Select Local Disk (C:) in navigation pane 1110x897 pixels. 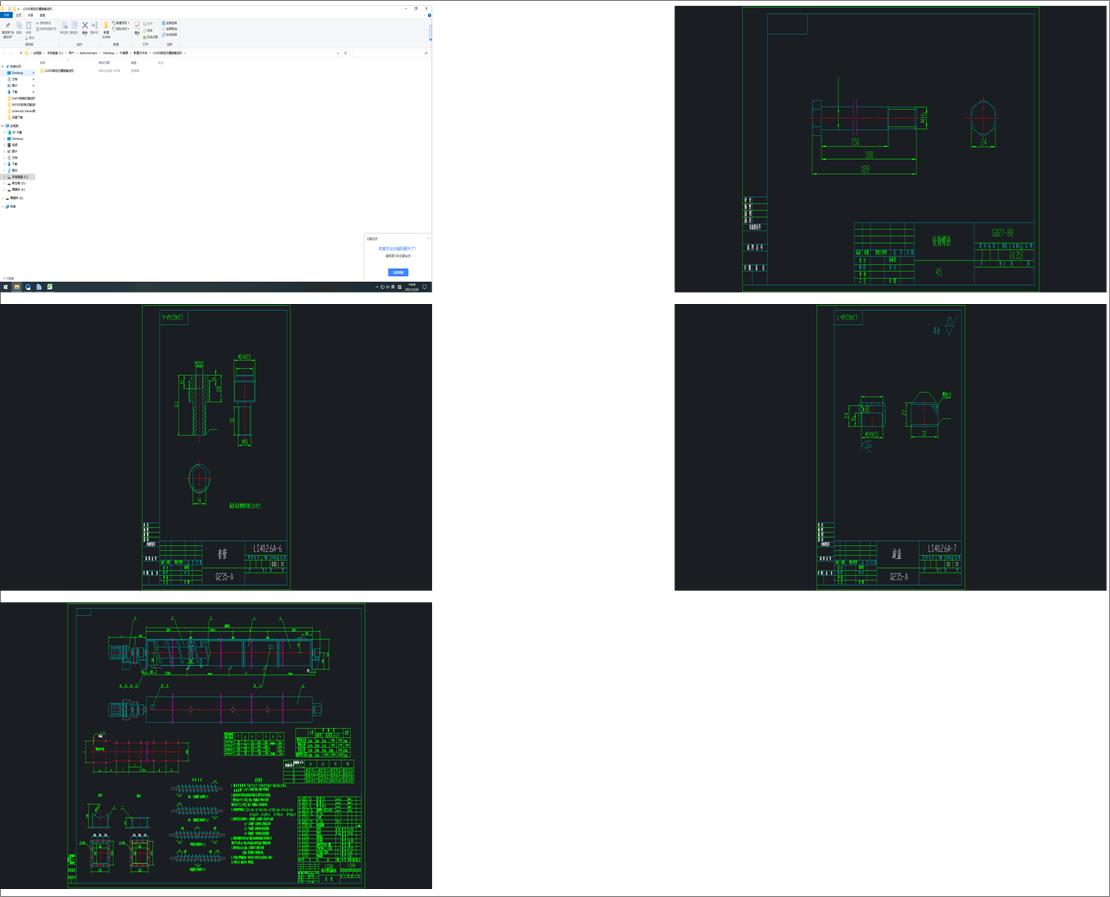pyautogui.click(x=17, y=177)
